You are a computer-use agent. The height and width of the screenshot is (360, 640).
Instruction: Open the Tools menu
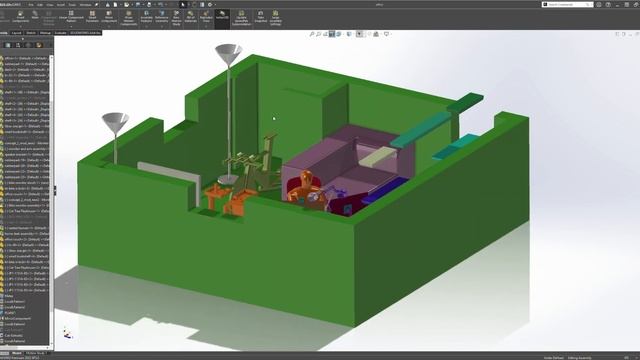[72, 4]
